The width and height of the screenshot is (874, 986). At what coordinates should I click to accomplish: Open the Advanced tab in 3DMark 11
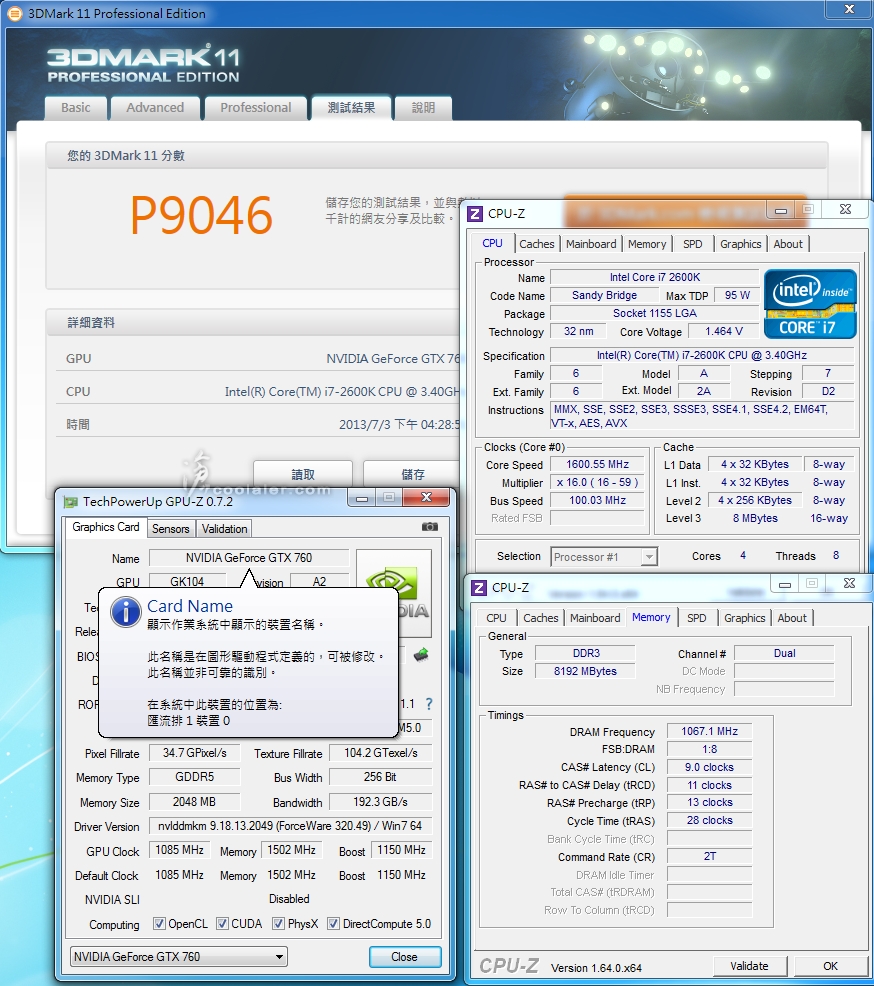point(155,108)
